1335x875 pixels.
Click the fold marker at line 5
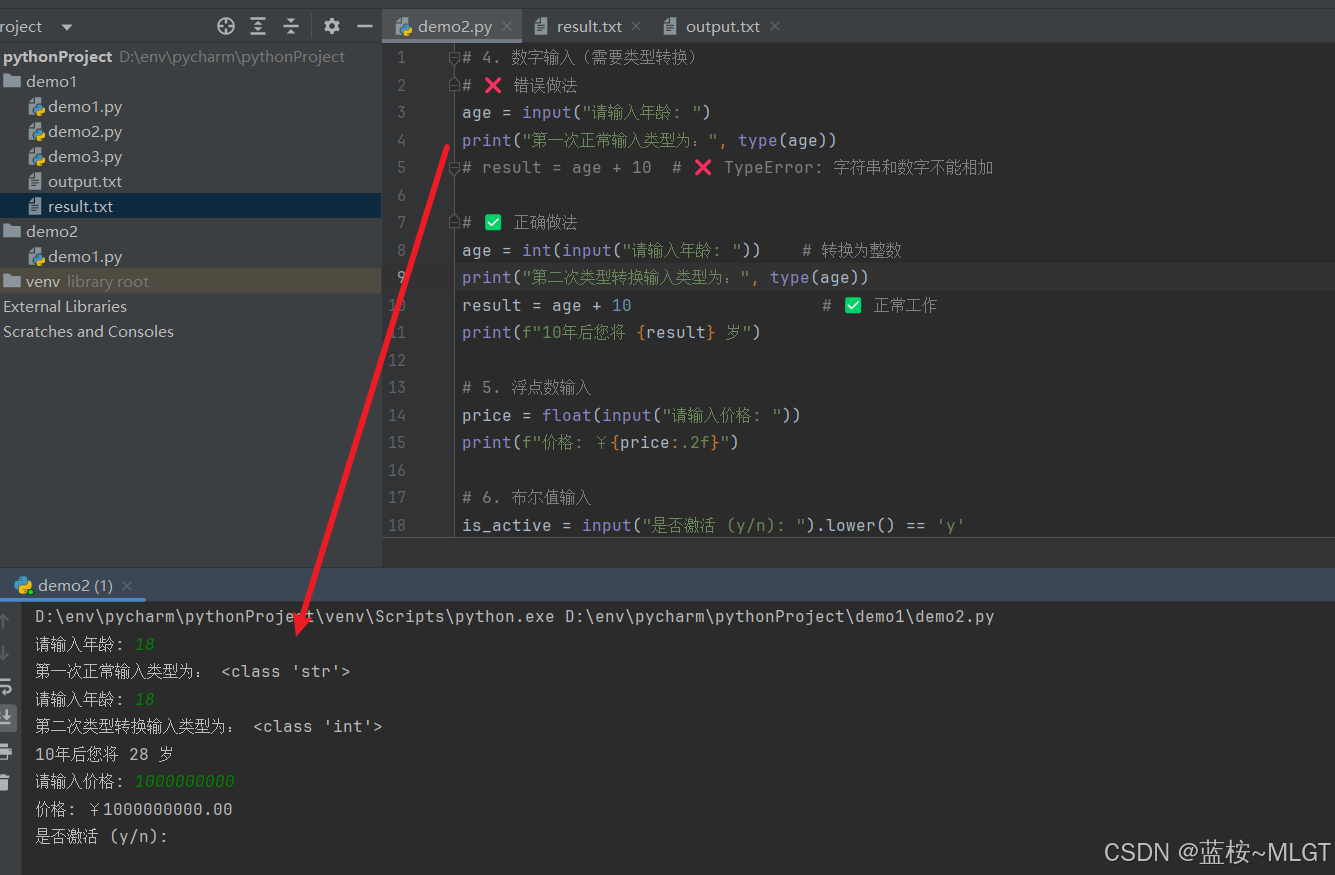(x=454, y=168)
